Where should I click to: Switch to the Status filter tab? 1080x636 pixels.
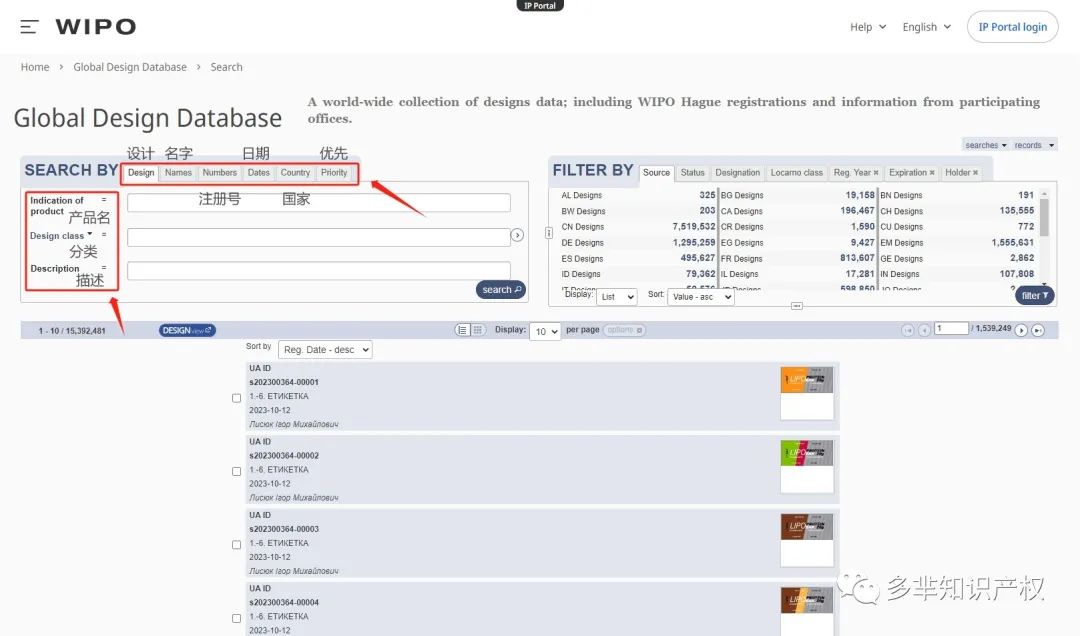click(x=693, y=173)
